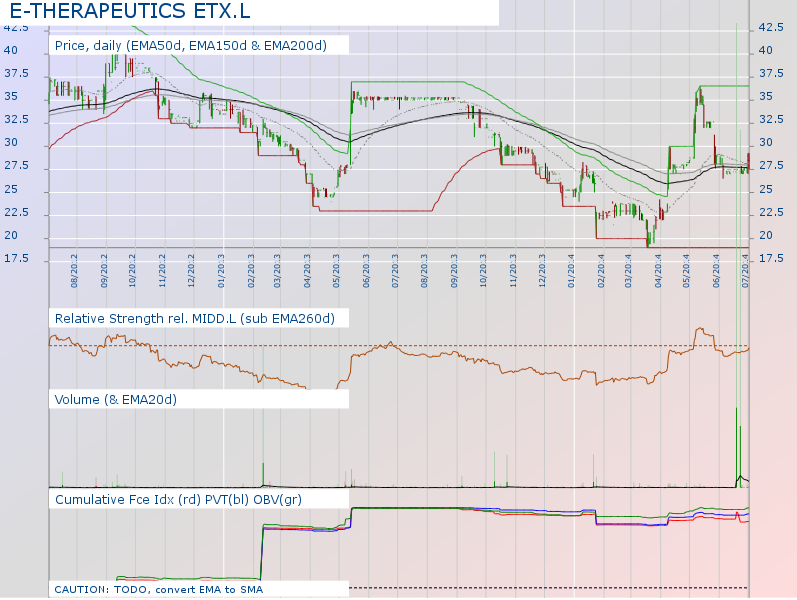Click the 07/2023 date label on x-axis
The image size is (797, 600).
[x=395, y=271]
